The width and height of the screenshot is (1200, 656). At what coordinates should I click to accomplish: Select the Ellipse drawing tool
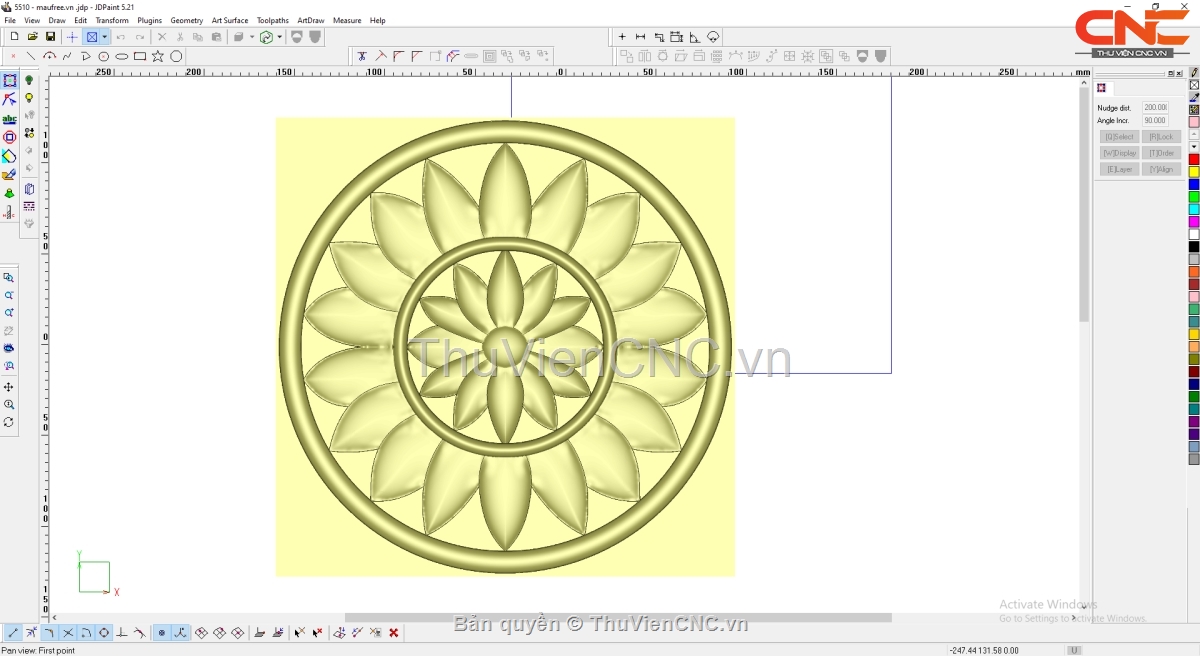click(x=122, y=56)
